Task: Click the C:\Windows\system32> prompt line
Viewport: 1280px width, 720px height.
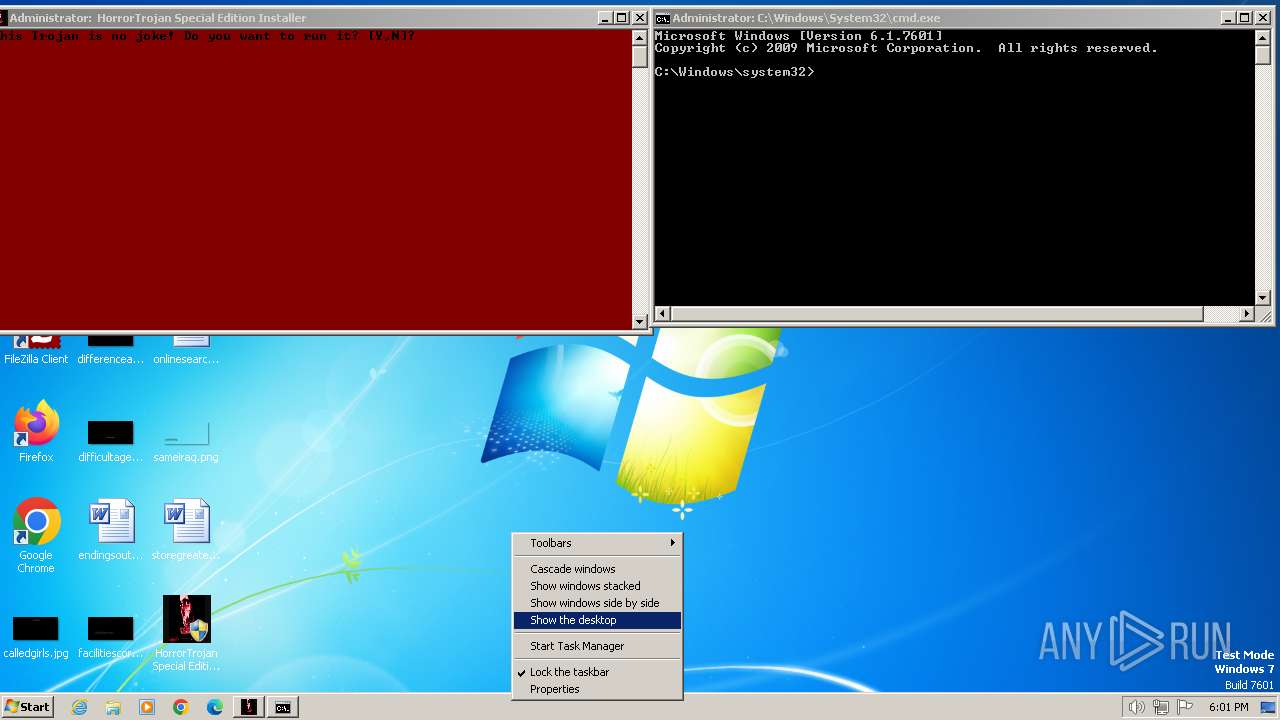Action: point(735,72)
